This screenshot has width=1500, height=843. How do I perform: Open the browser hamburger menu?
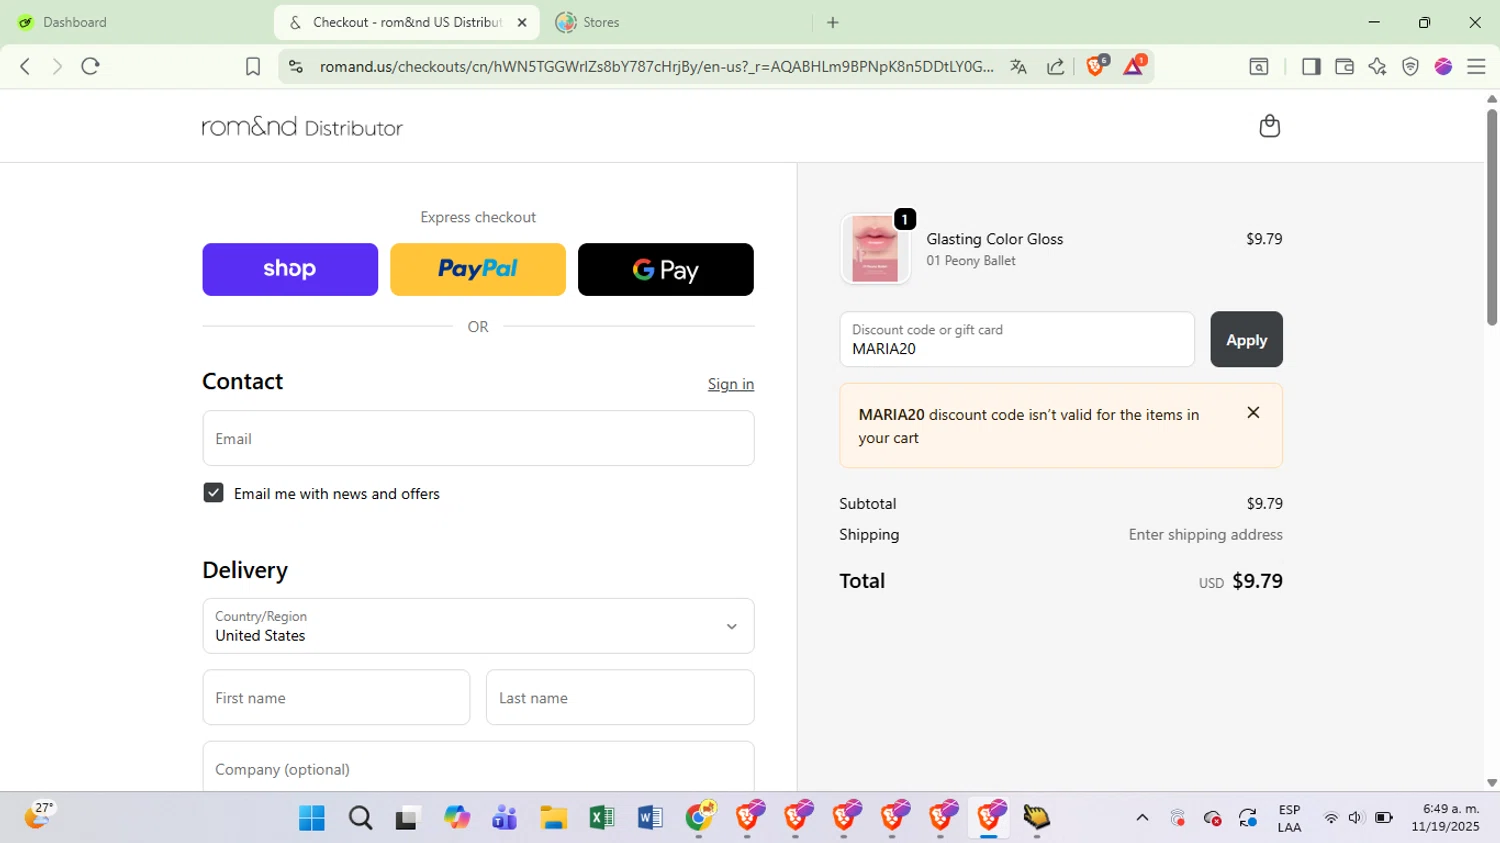1476,67
